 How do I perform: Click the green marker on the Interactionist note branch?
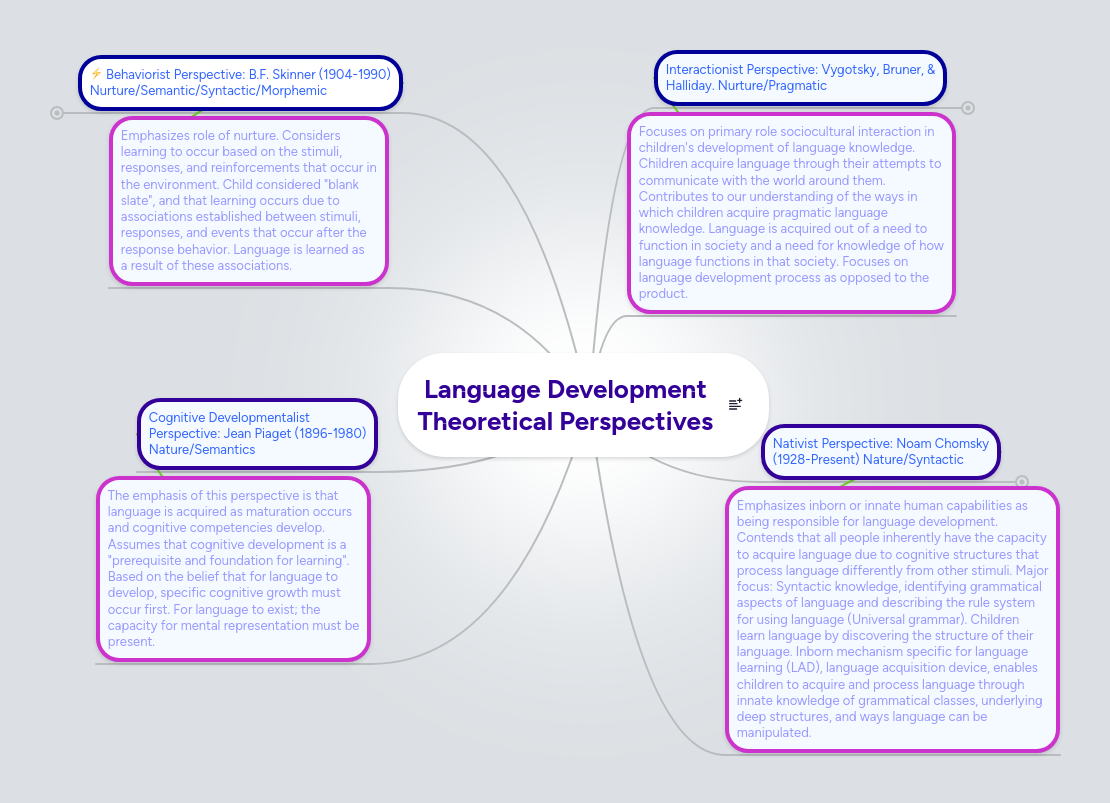(677, 109)
